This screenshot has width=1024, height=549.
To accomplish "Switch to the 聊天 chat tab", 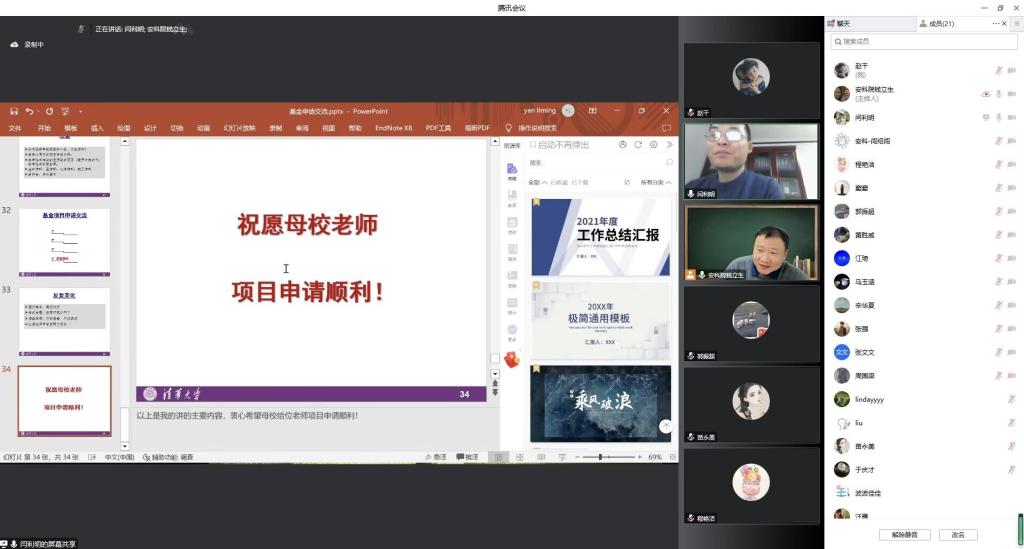I will click(841, 23).
